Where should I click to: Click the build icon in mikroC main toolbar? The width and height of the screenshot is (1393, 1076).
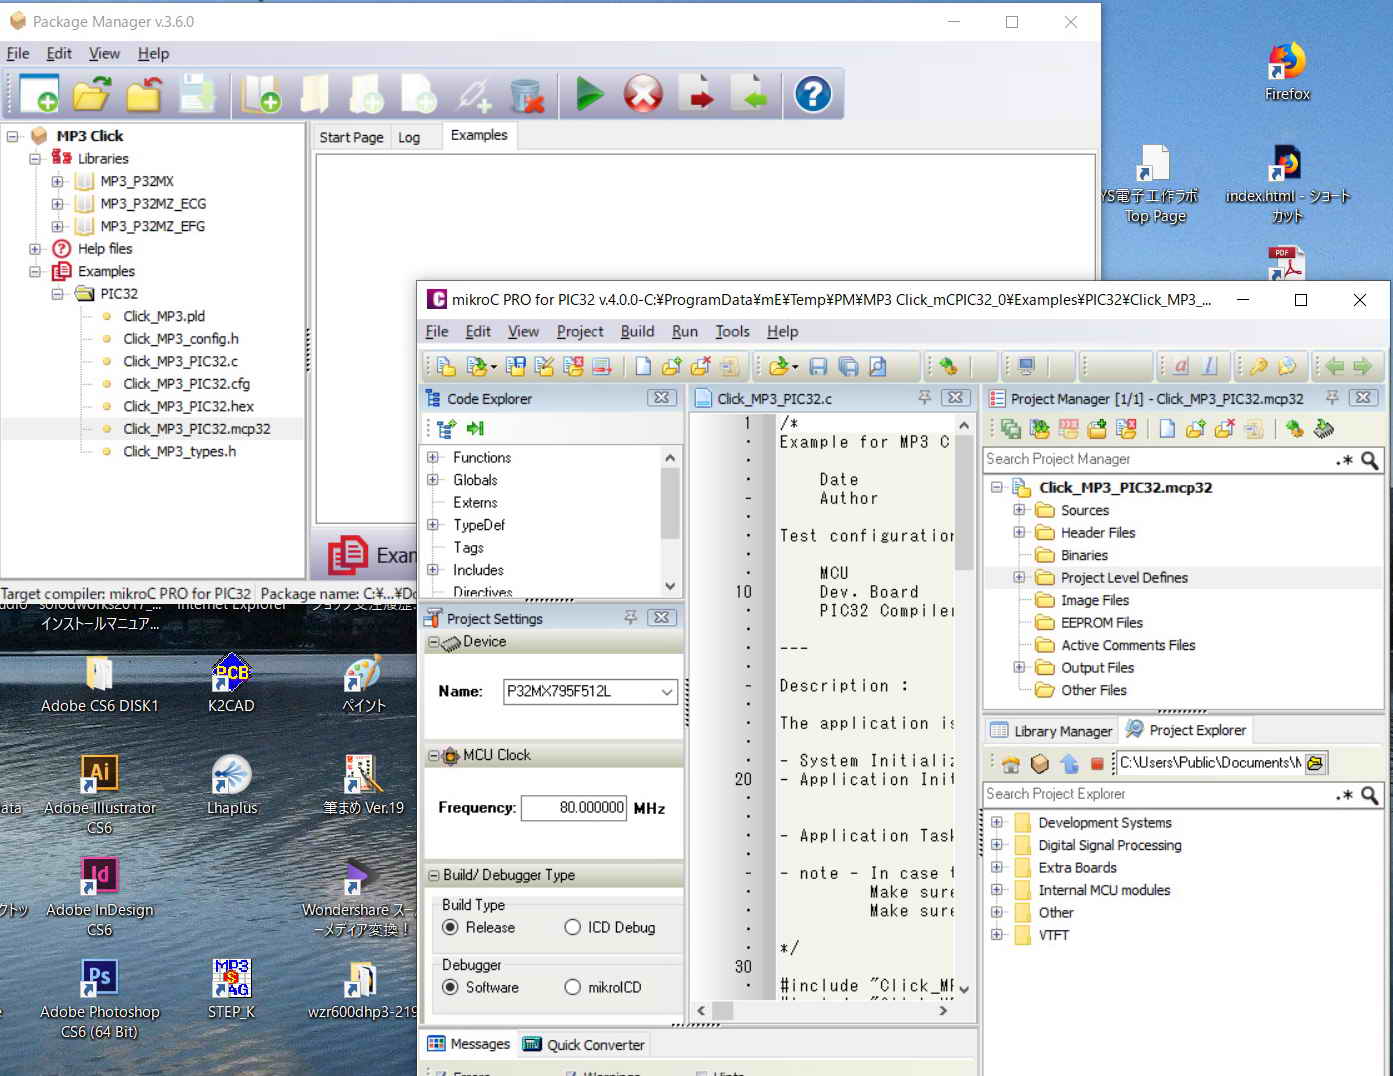(x=948, y=367)
